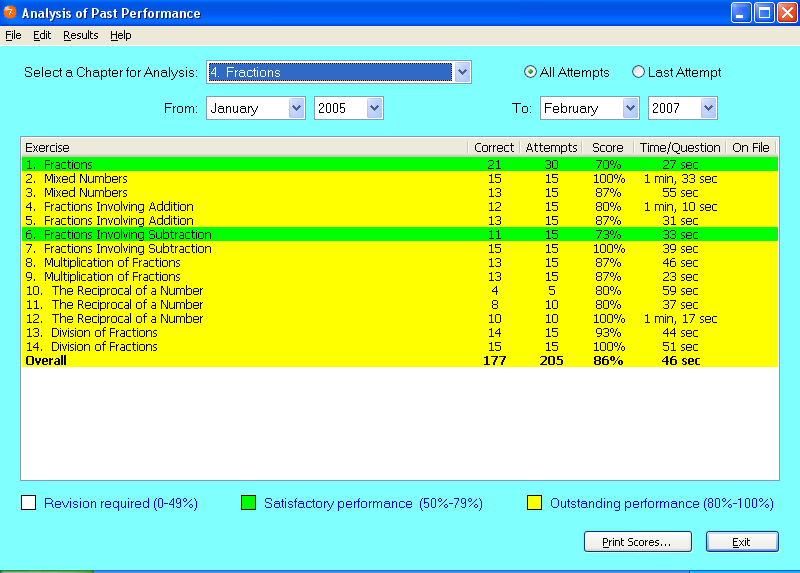Screen dimensions: 800x573
Task: Select the Last Attempt radio option
Action: click(x=639, y=72)
